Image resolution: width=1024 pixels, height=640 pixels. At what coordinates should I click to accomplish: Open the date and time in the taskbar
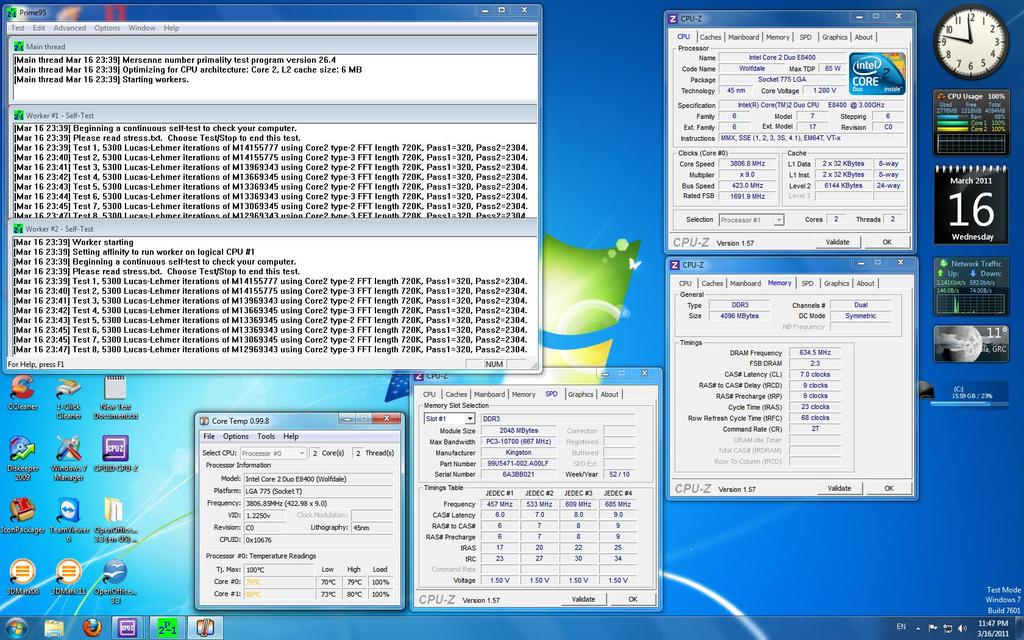tap(993, 628)
